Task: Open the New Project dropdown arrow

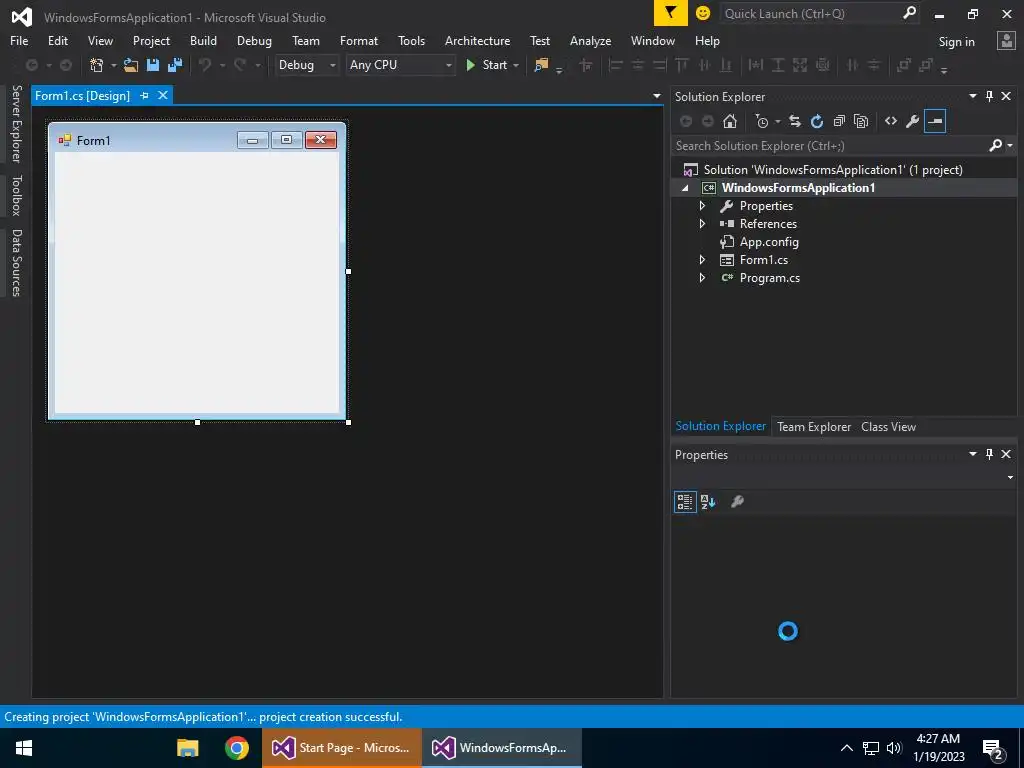Action: pyautogui.click(x=113, y=65)
